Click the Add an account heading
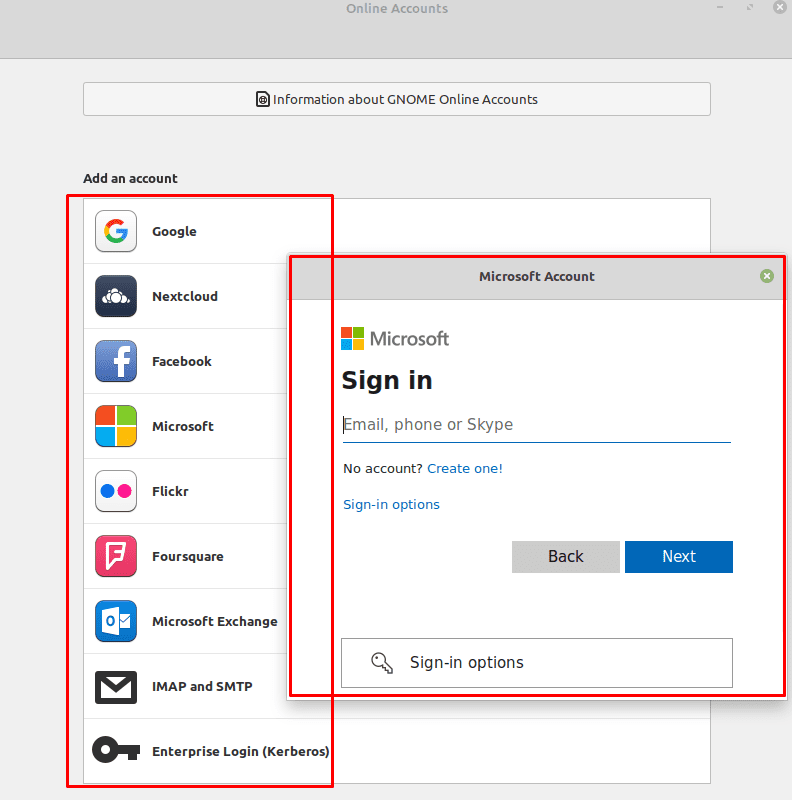Viewport: 792px width, 800px height. (130, 179)
